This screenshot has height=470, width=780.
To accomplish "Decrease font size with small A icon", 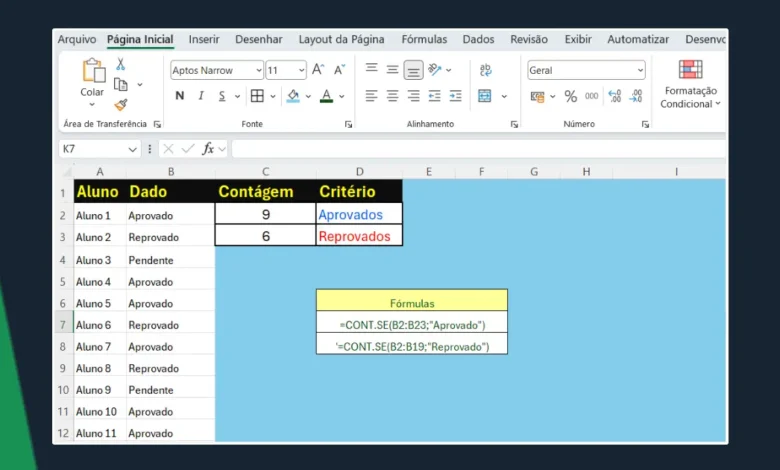I will 339,70.
